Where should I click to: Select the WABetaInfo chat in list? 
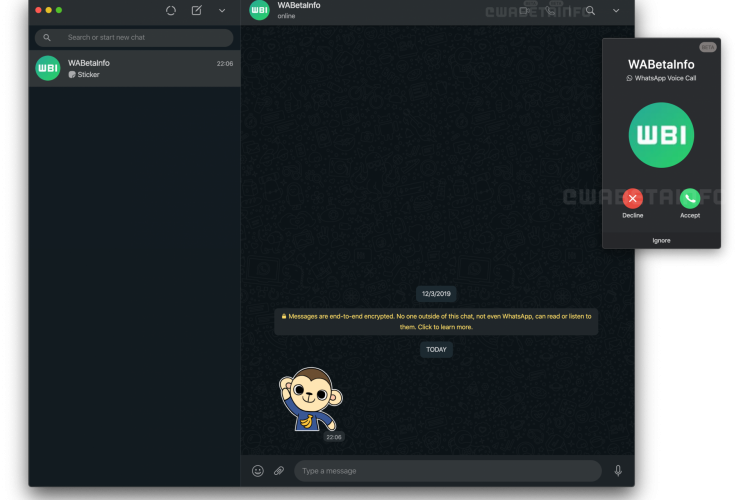(135, 68)
